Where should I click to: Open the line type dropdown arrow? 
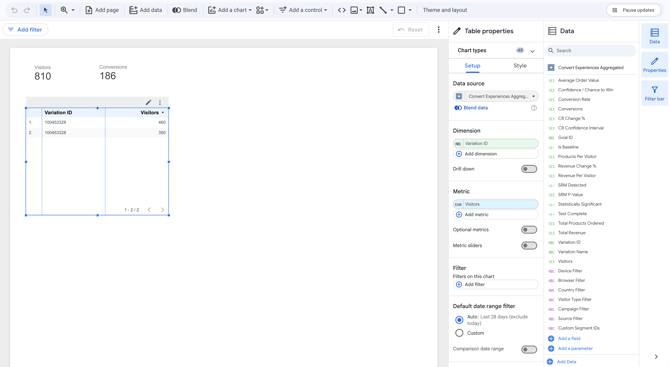coord(391,10)
